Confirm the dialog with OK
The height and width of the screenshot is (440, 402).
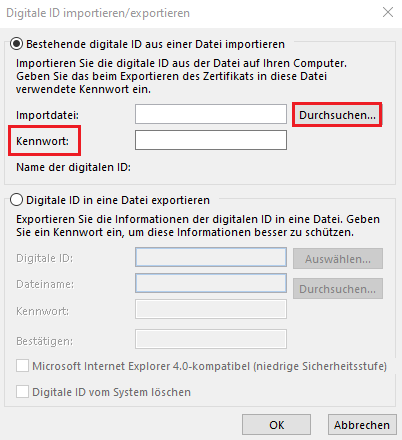[x=276, y=425]
